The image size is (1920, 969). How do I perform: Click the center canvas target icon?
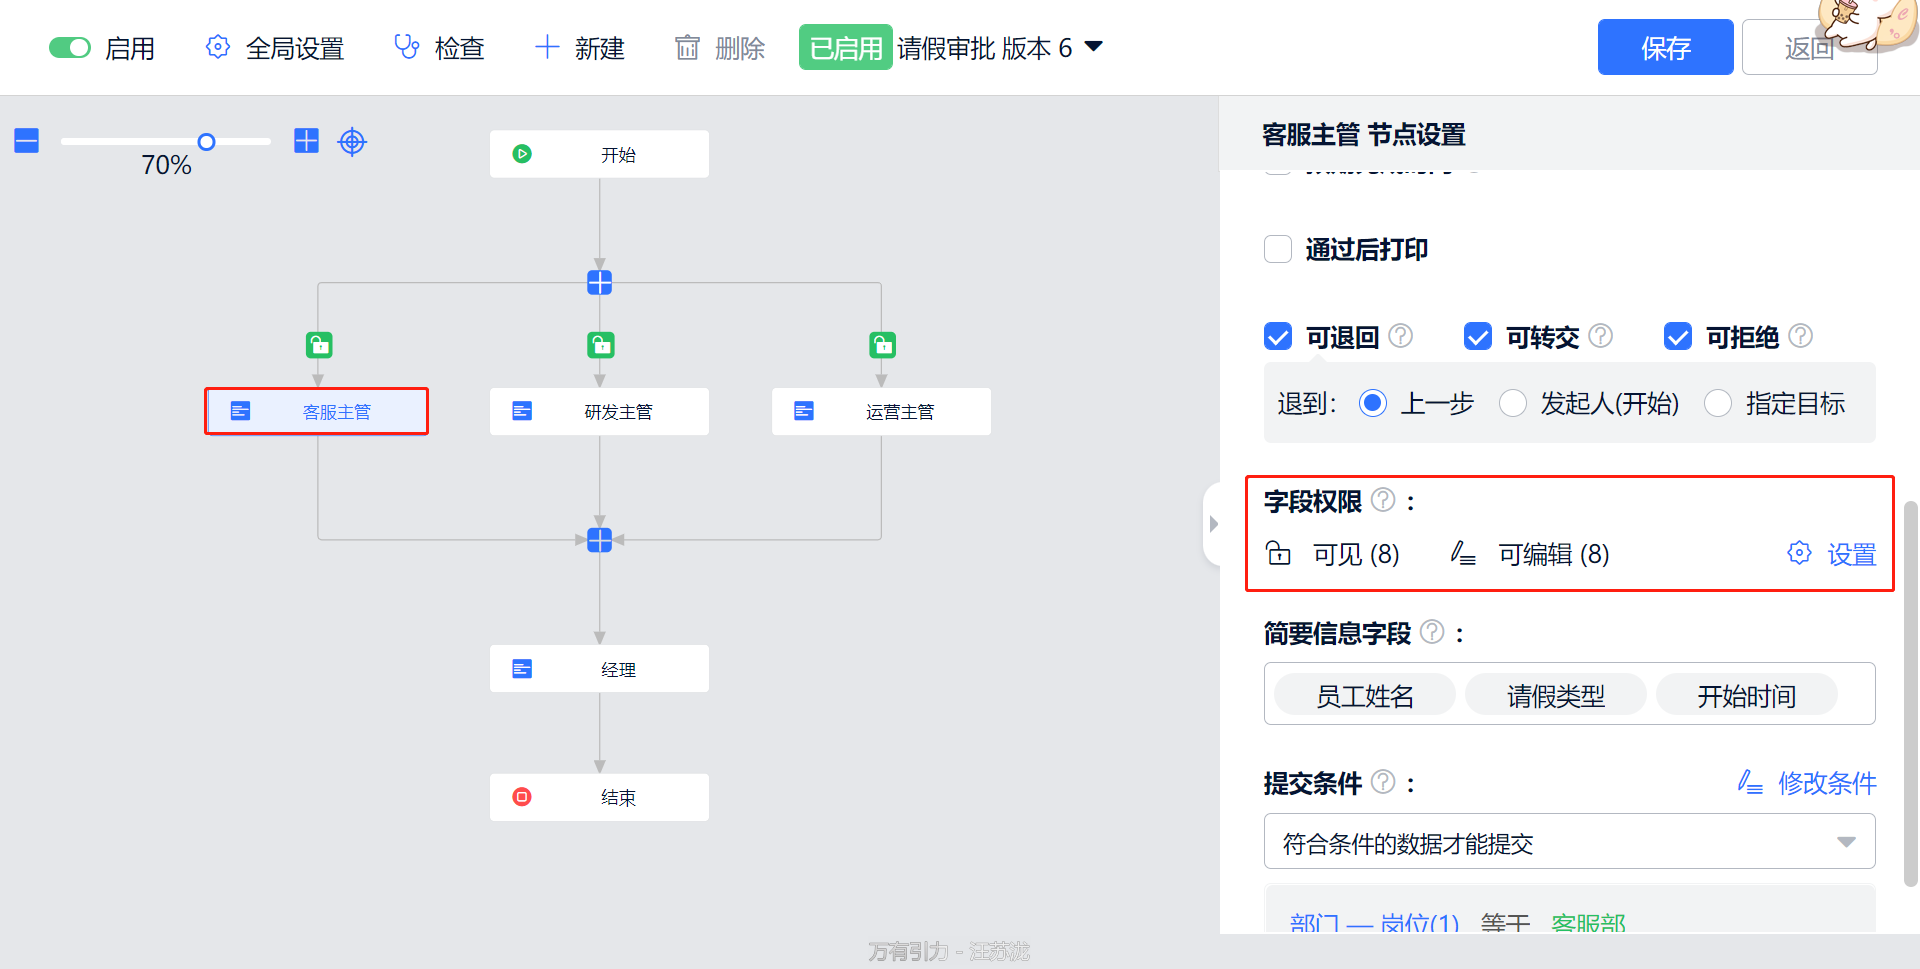352,142
